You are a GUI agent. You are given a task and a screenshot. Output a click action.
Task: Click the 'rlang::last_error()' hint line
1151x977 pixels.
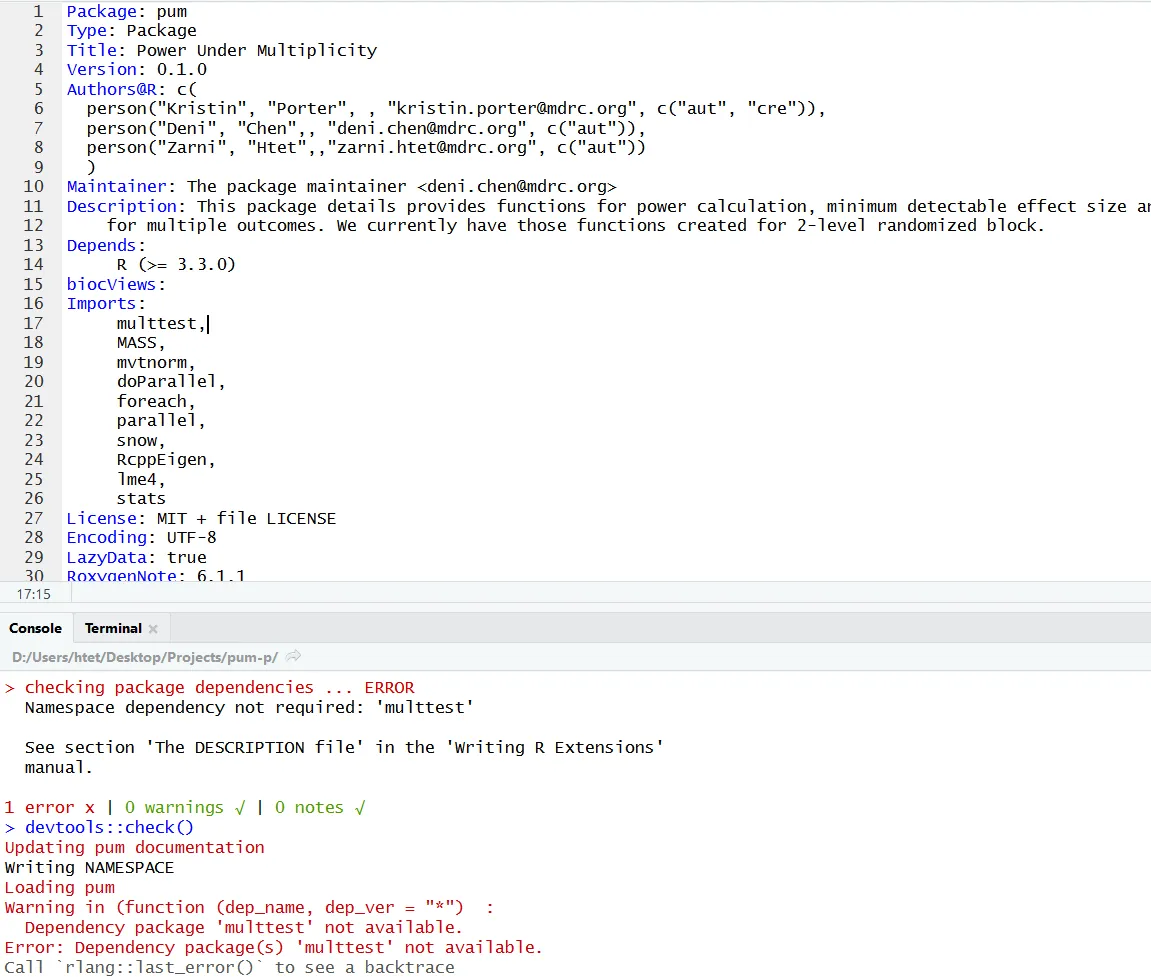(x=229, y=967)
